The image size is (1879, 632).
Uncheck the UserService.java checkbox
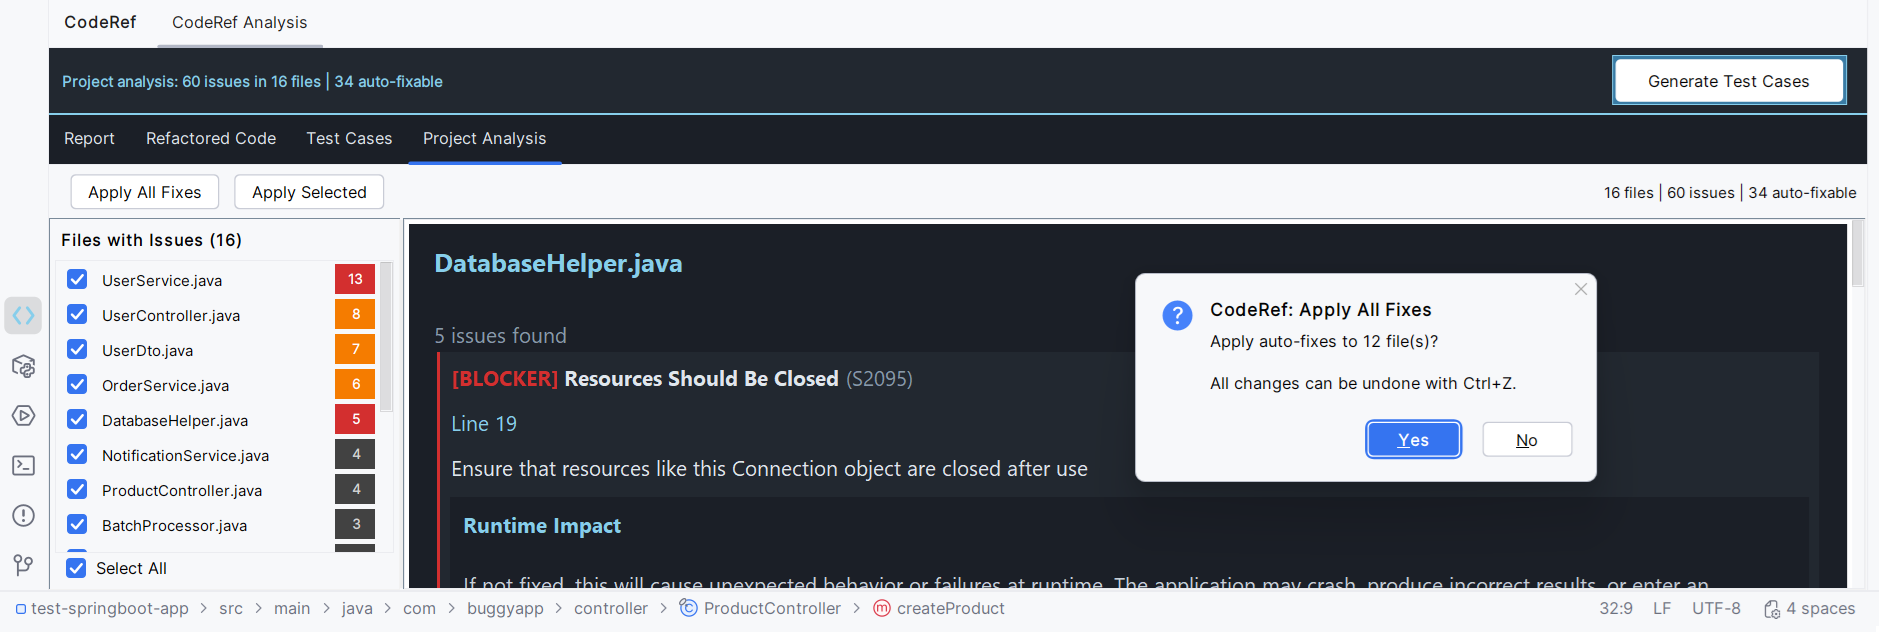click(x=77, y=279)
